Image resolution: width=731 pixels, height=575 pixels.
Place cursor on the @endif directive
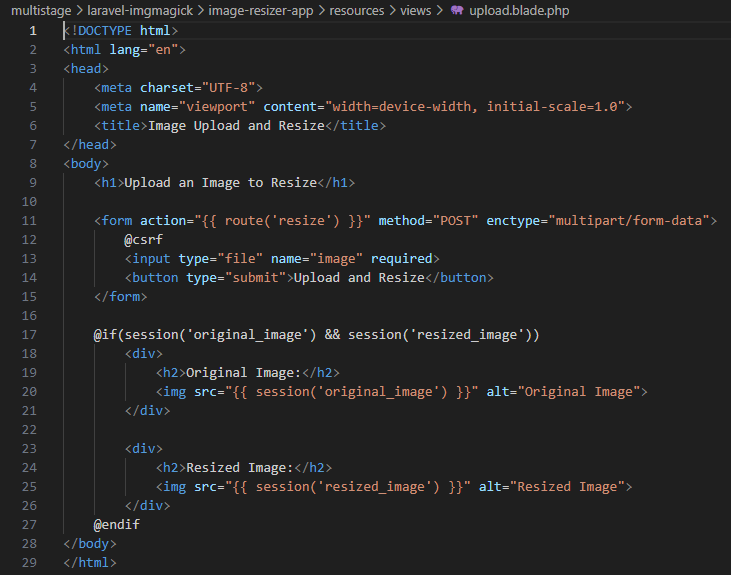pos(117,525)
